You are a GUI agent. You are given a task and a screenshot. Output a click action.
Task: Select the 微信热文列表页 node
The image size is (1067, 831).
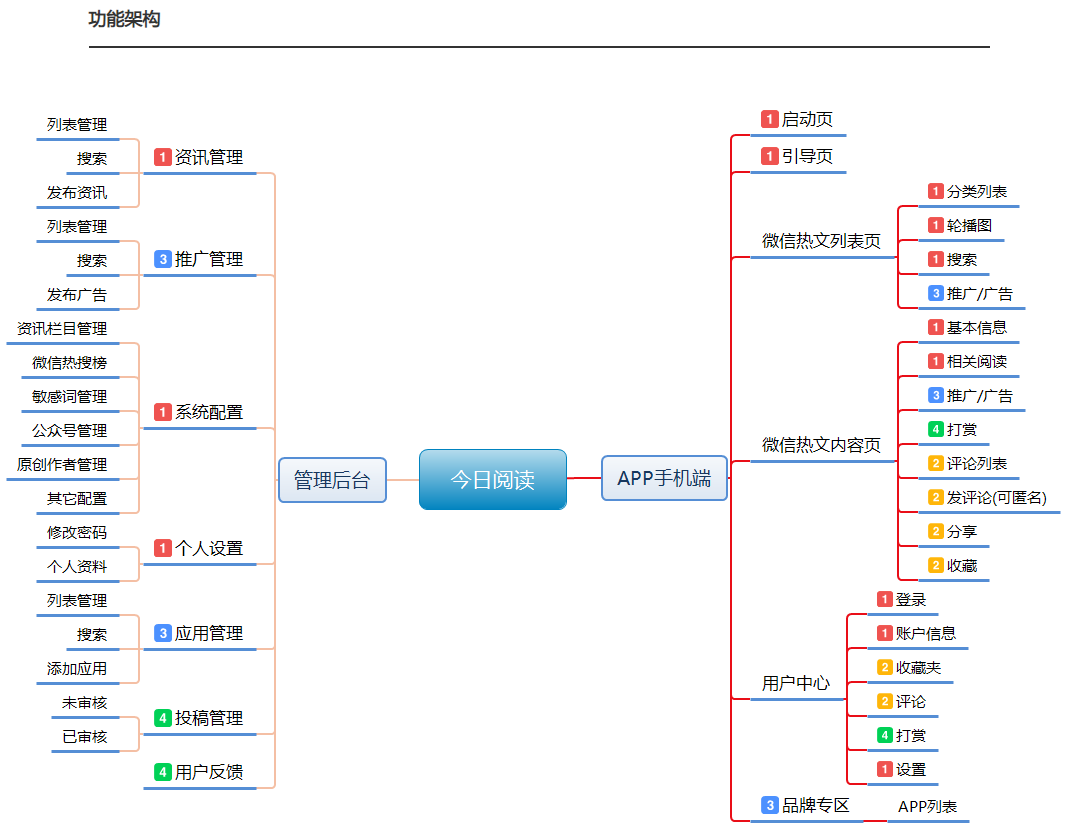tap(821, 241)
